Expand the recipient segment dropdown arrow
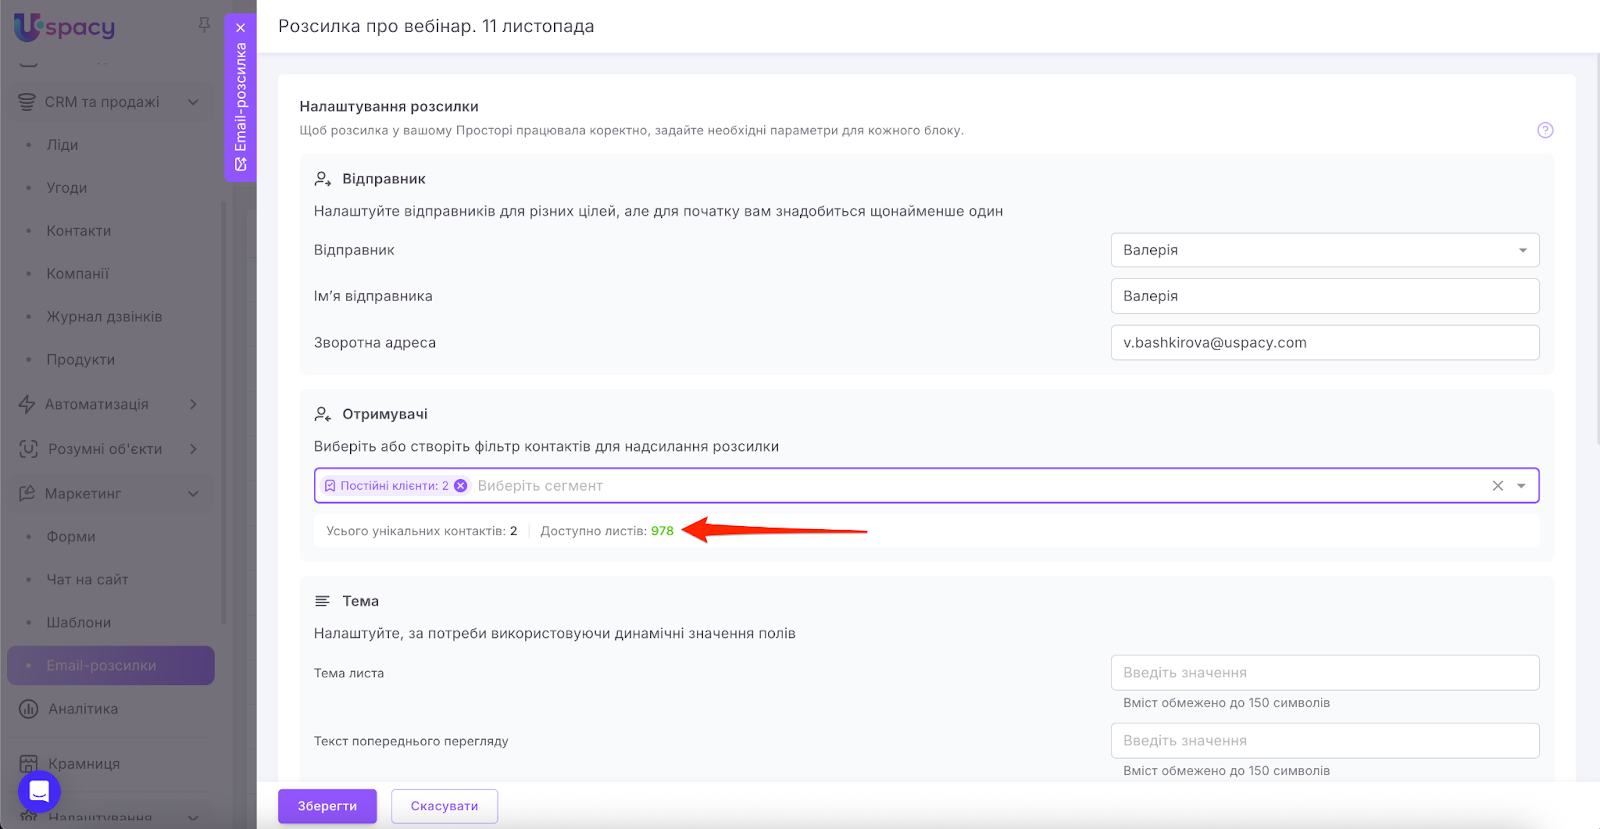This screenshot has width=1600, height=829. coord(1521,486)
